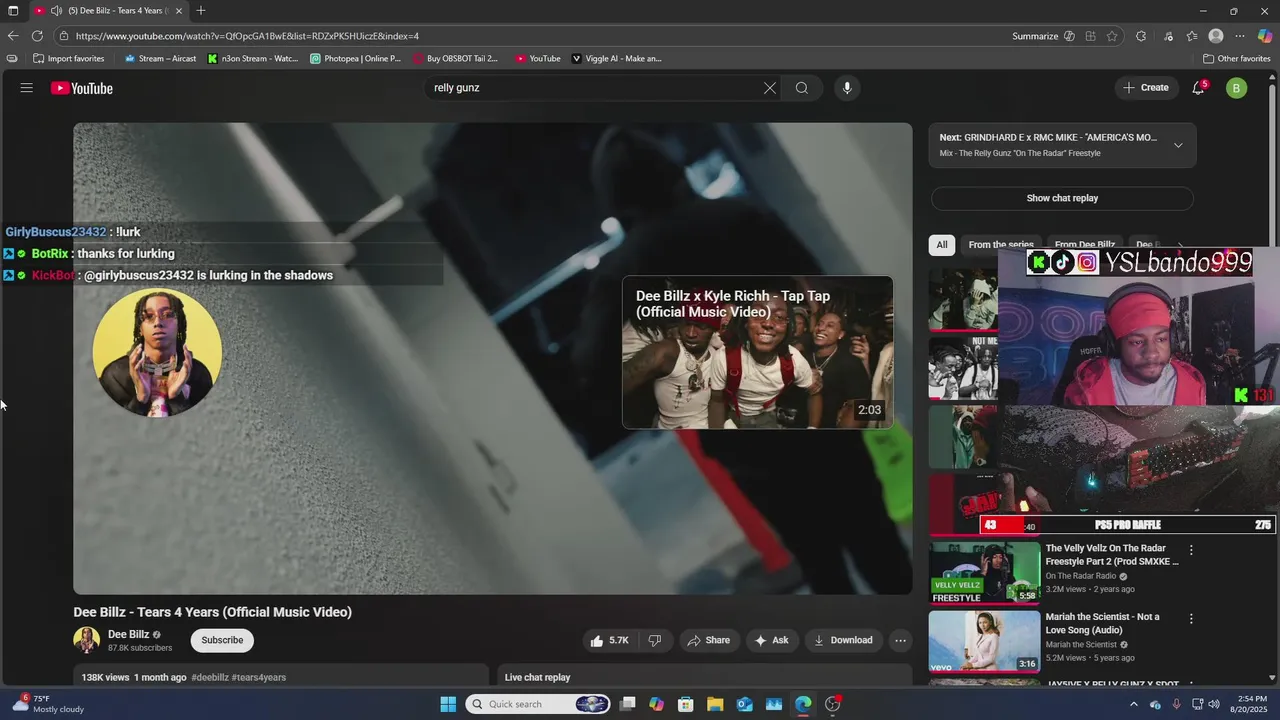Open 'Not a Love Song (Audio)' title
Screen dimensions: 1280x720
click(x=1102, y=623)
